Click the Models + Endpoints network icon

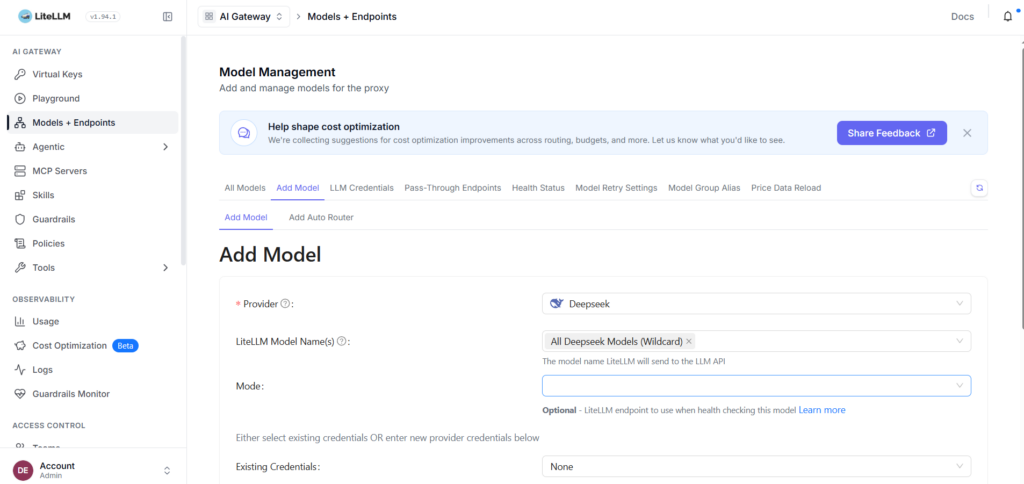[20, 123]
